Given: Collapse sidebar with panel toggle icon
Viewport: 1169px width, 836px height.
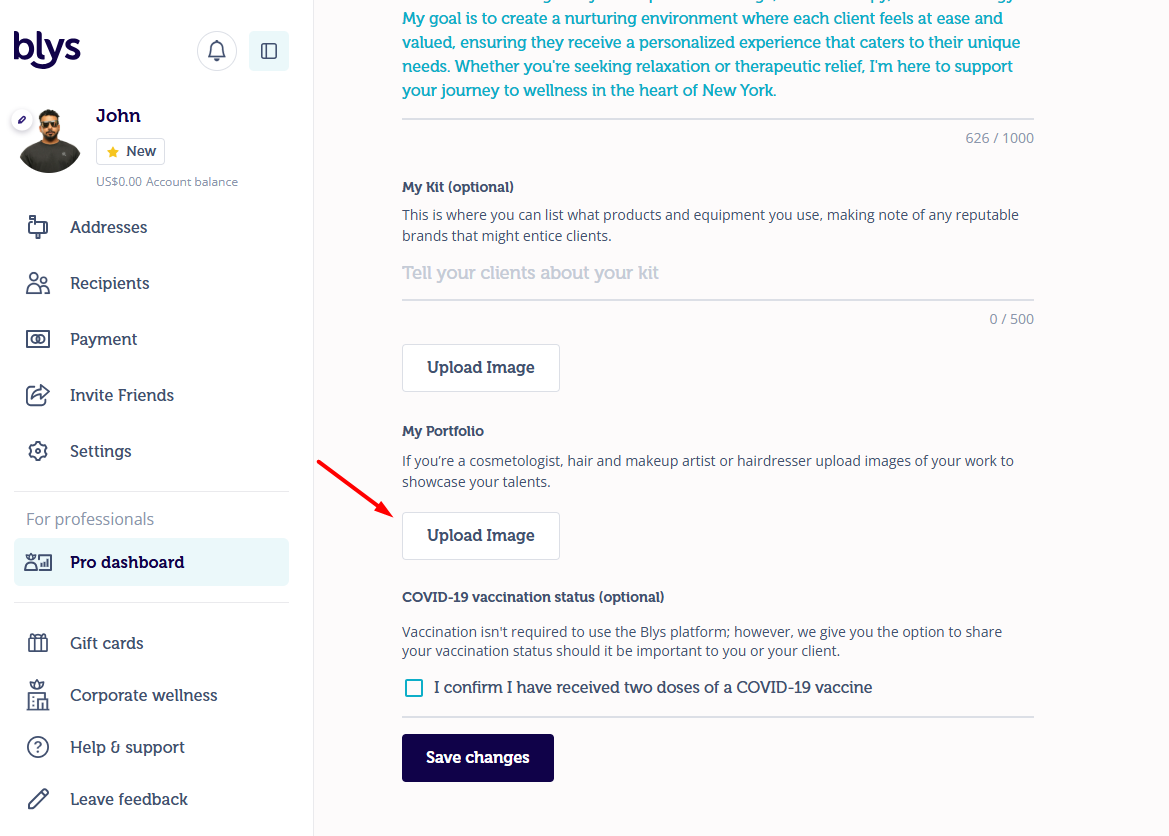Looking at the screenshot, I should pyautogui.click(x=269, y=51).
